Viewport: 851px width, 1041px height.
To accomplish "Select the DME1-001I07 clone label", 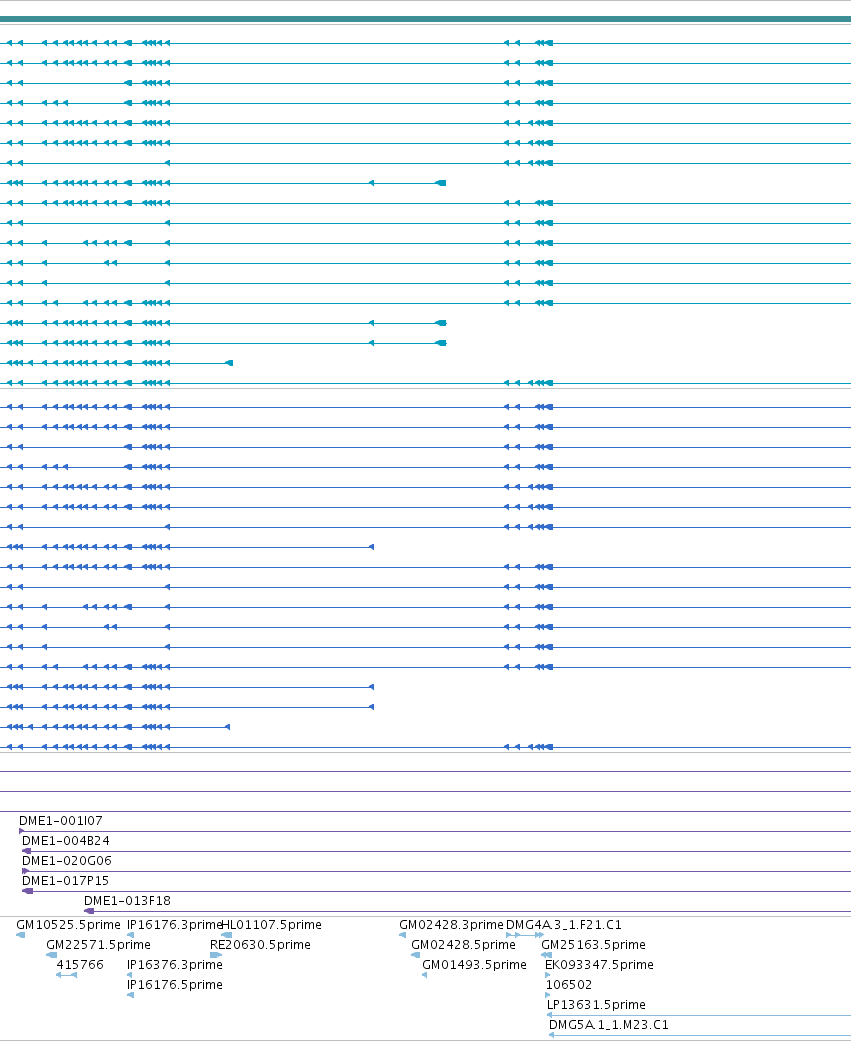I will [x=60, y=821].
